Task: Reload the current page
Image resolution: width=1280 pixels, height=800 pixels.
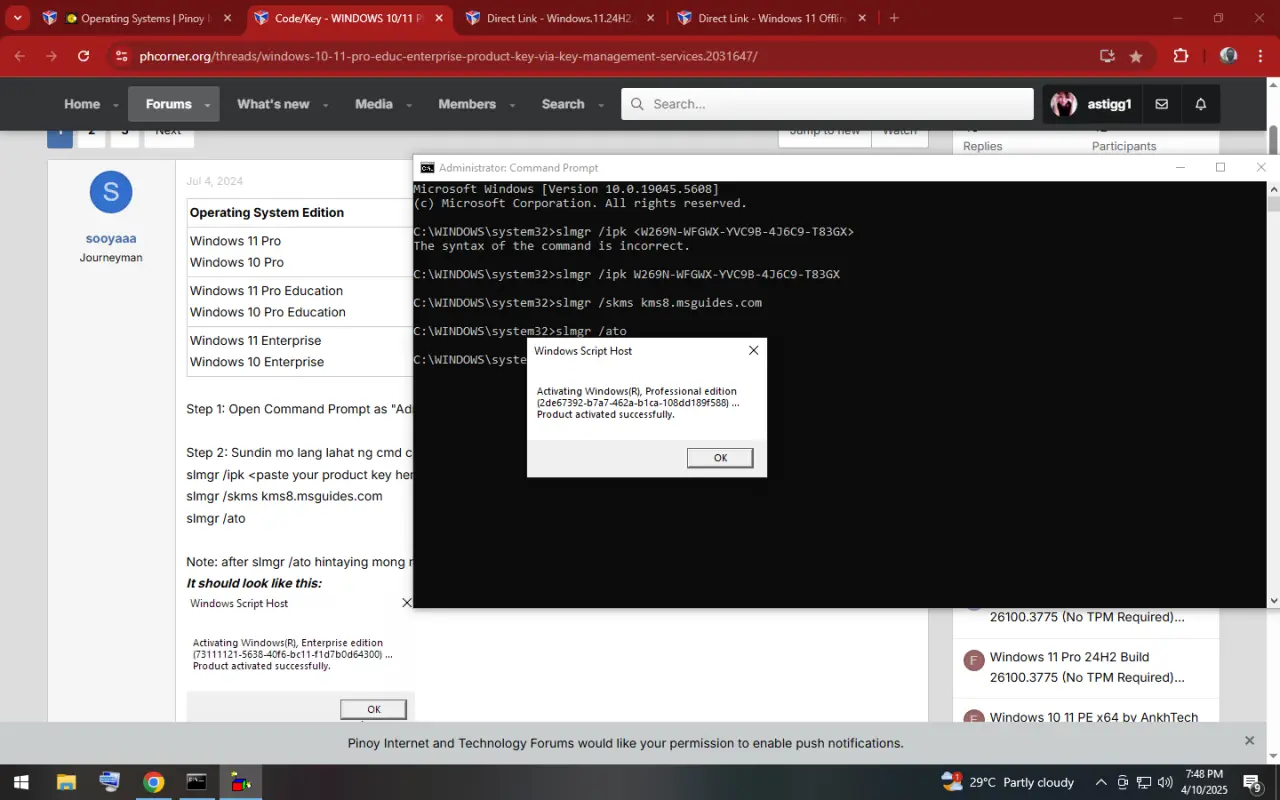Action: click(x=84, y=56)
